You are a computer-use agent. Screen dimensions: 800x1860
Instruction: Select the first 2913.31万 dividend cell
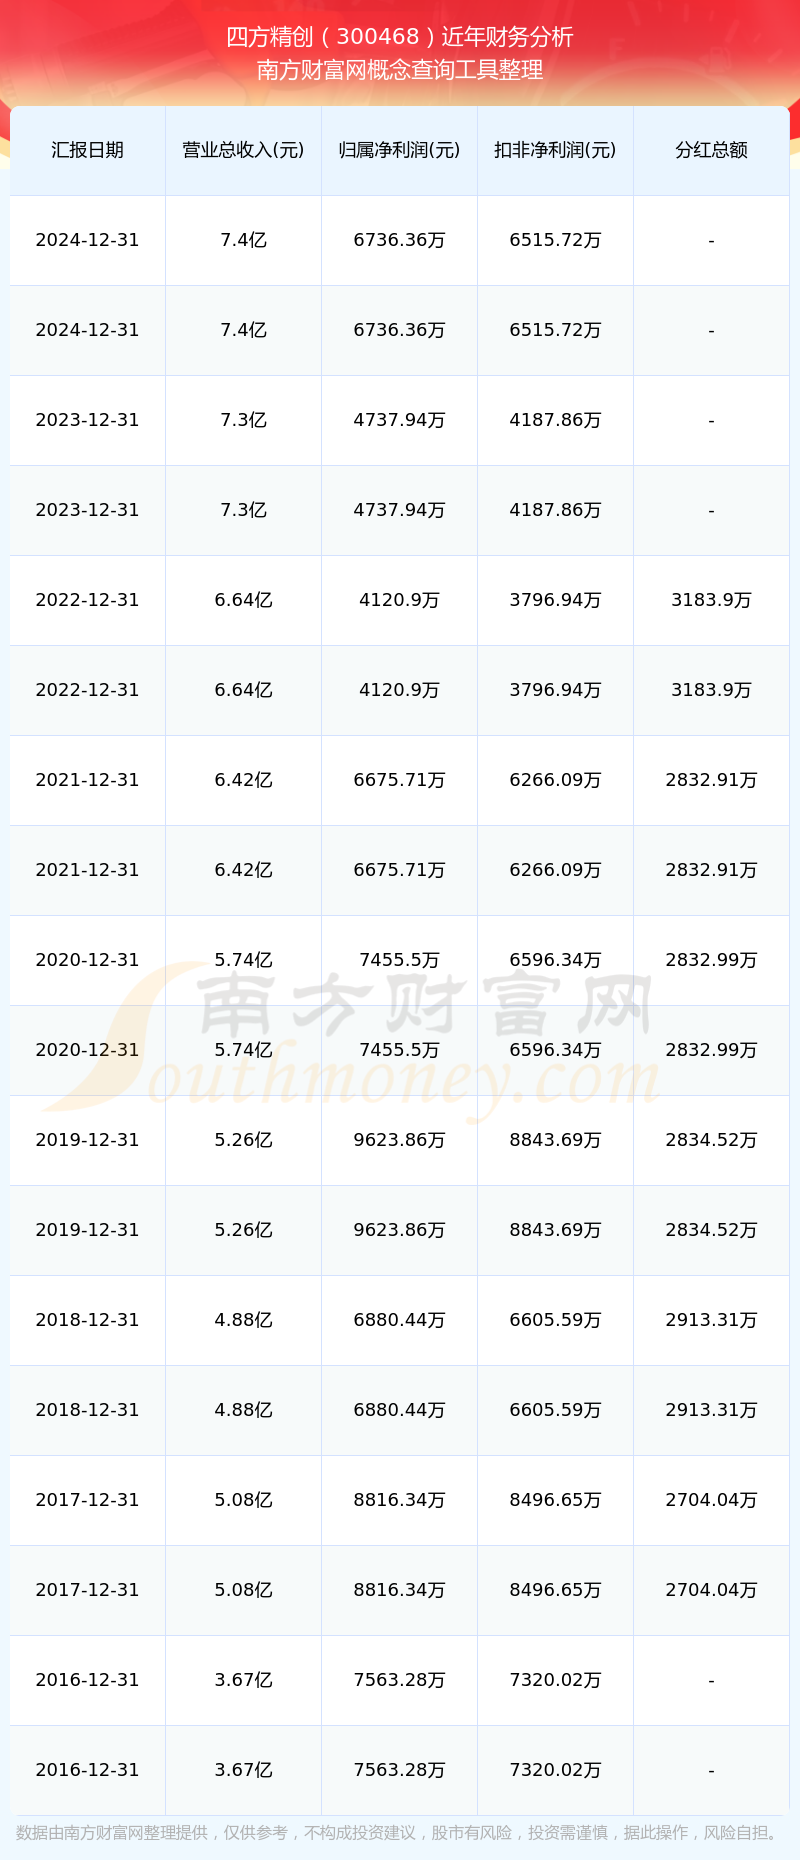coord(711,1320)
